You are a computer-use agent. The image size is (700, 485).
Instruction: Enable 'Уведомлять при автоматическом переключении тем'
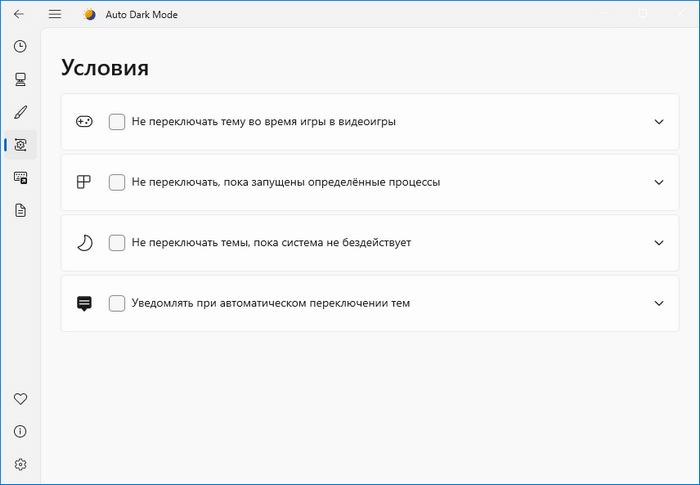click(117, 303)
